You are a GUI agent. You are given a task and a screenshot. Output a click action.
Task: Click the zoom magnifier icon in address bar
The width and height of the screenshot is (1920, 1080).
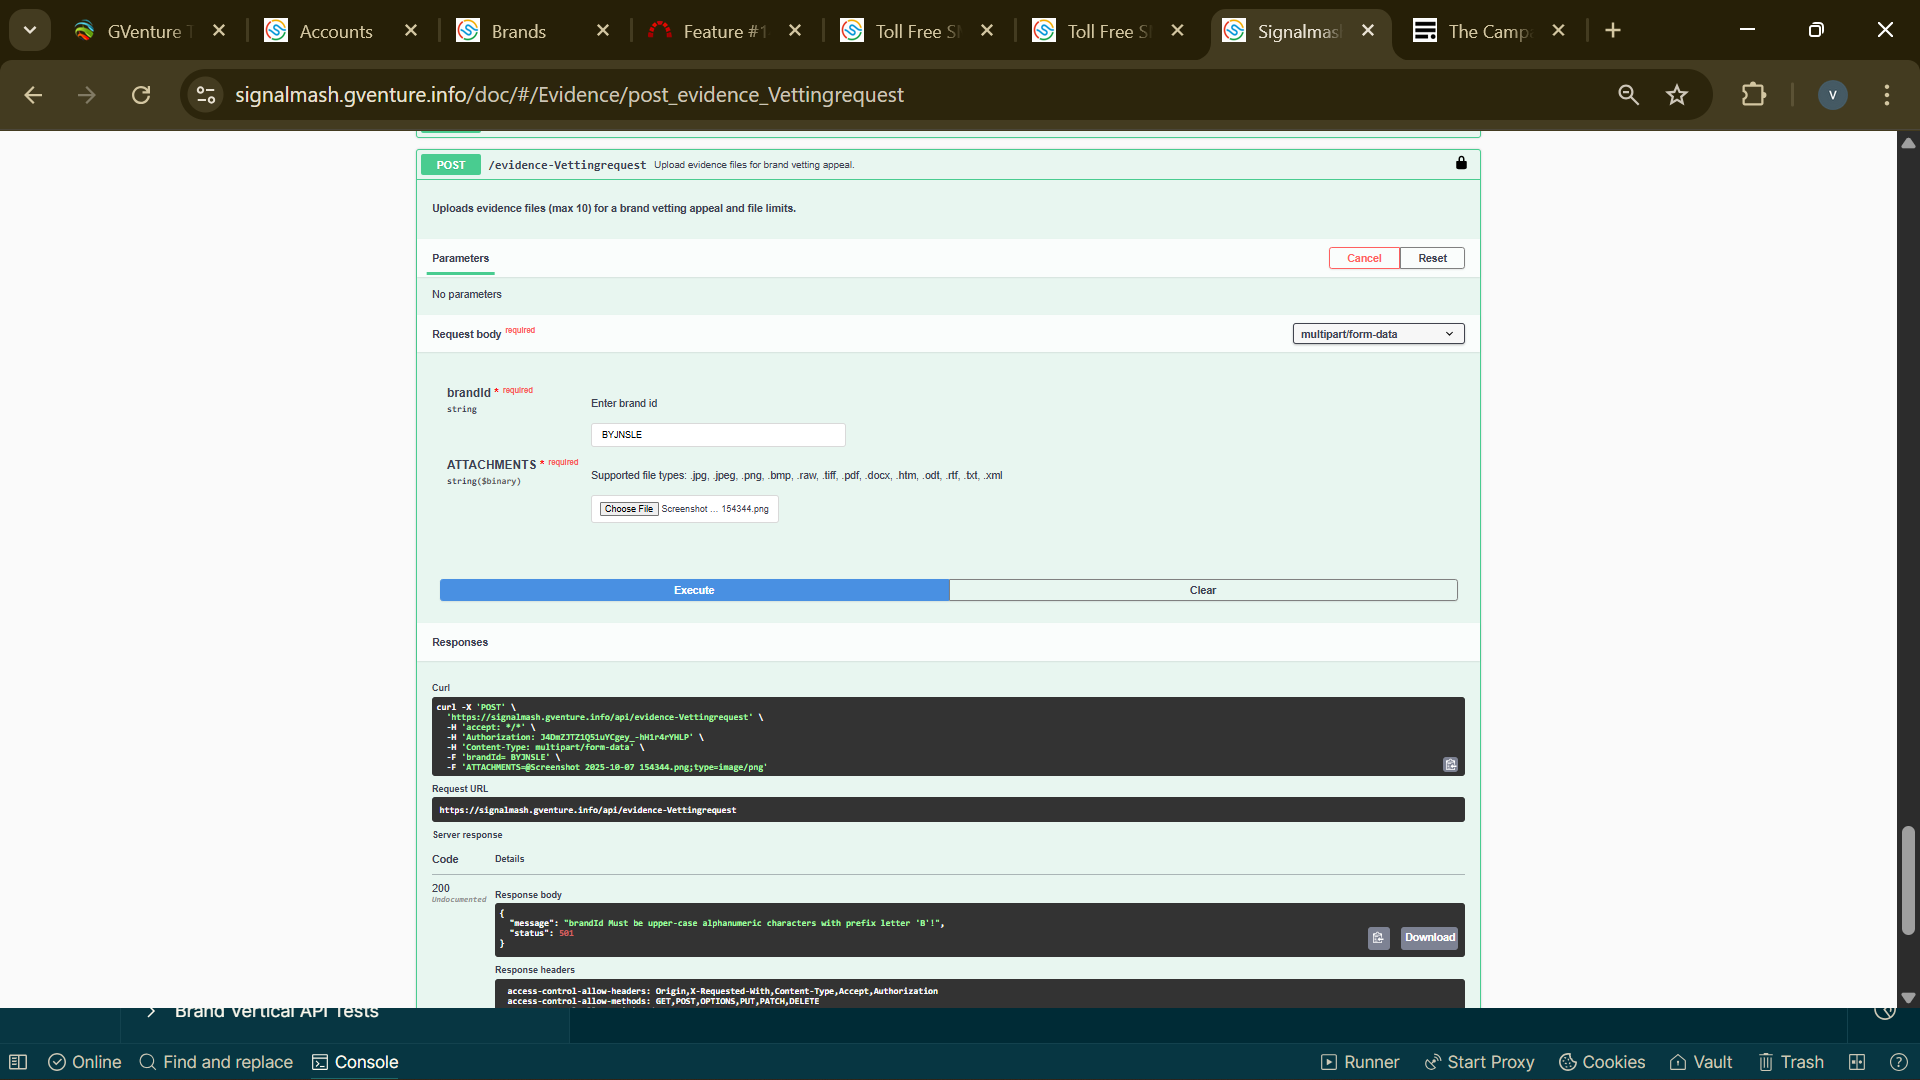pyautogui.click(x=1628, y=95)
